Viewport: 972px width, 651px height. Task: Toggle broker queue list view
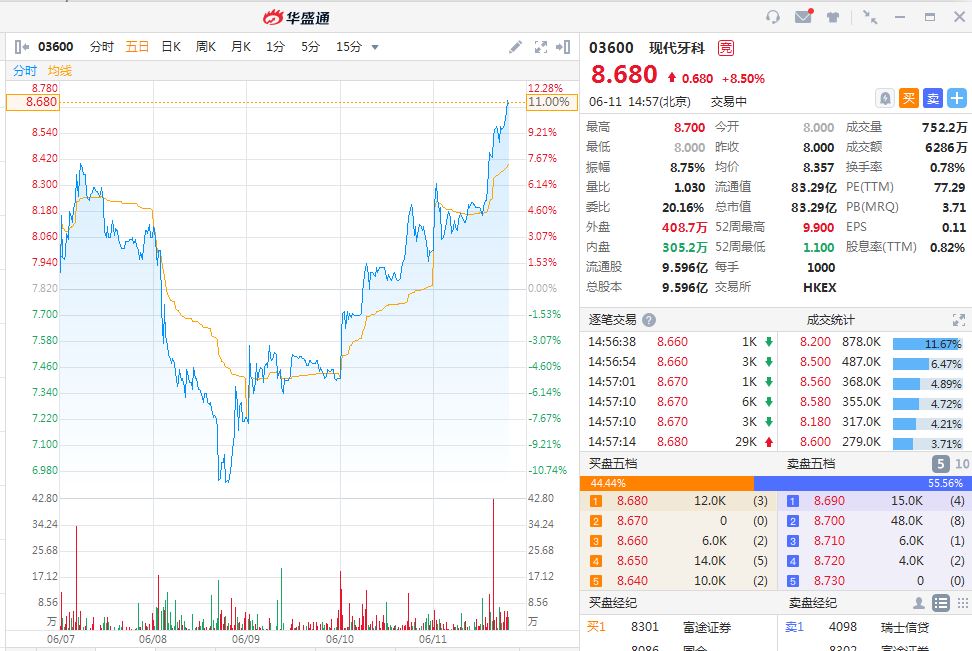[x=941, y=603]
